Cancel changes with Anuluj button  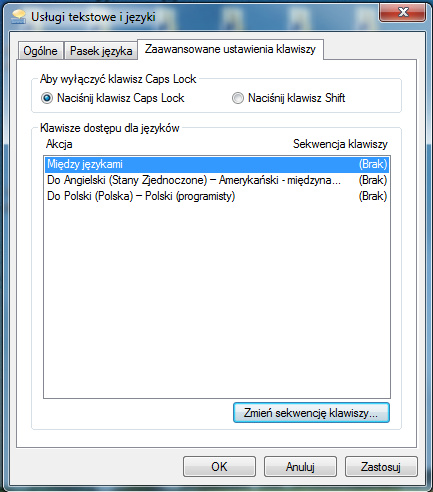300,466
